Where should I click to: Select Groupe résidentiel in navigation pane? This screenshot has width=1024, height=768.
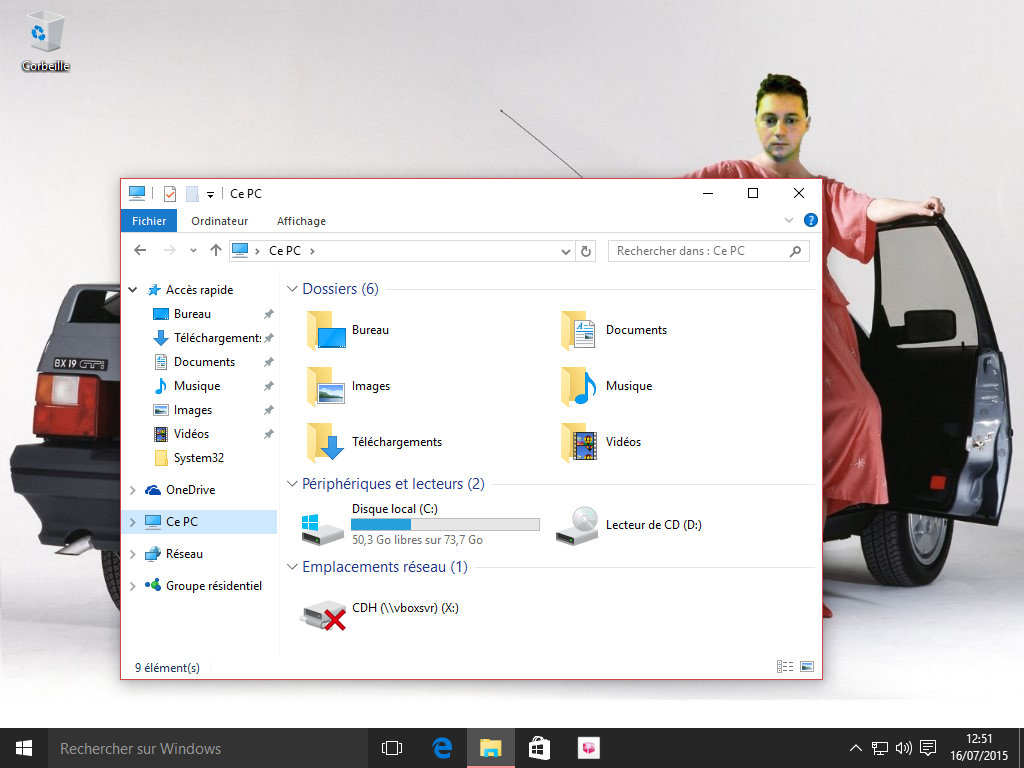[213, 586]
